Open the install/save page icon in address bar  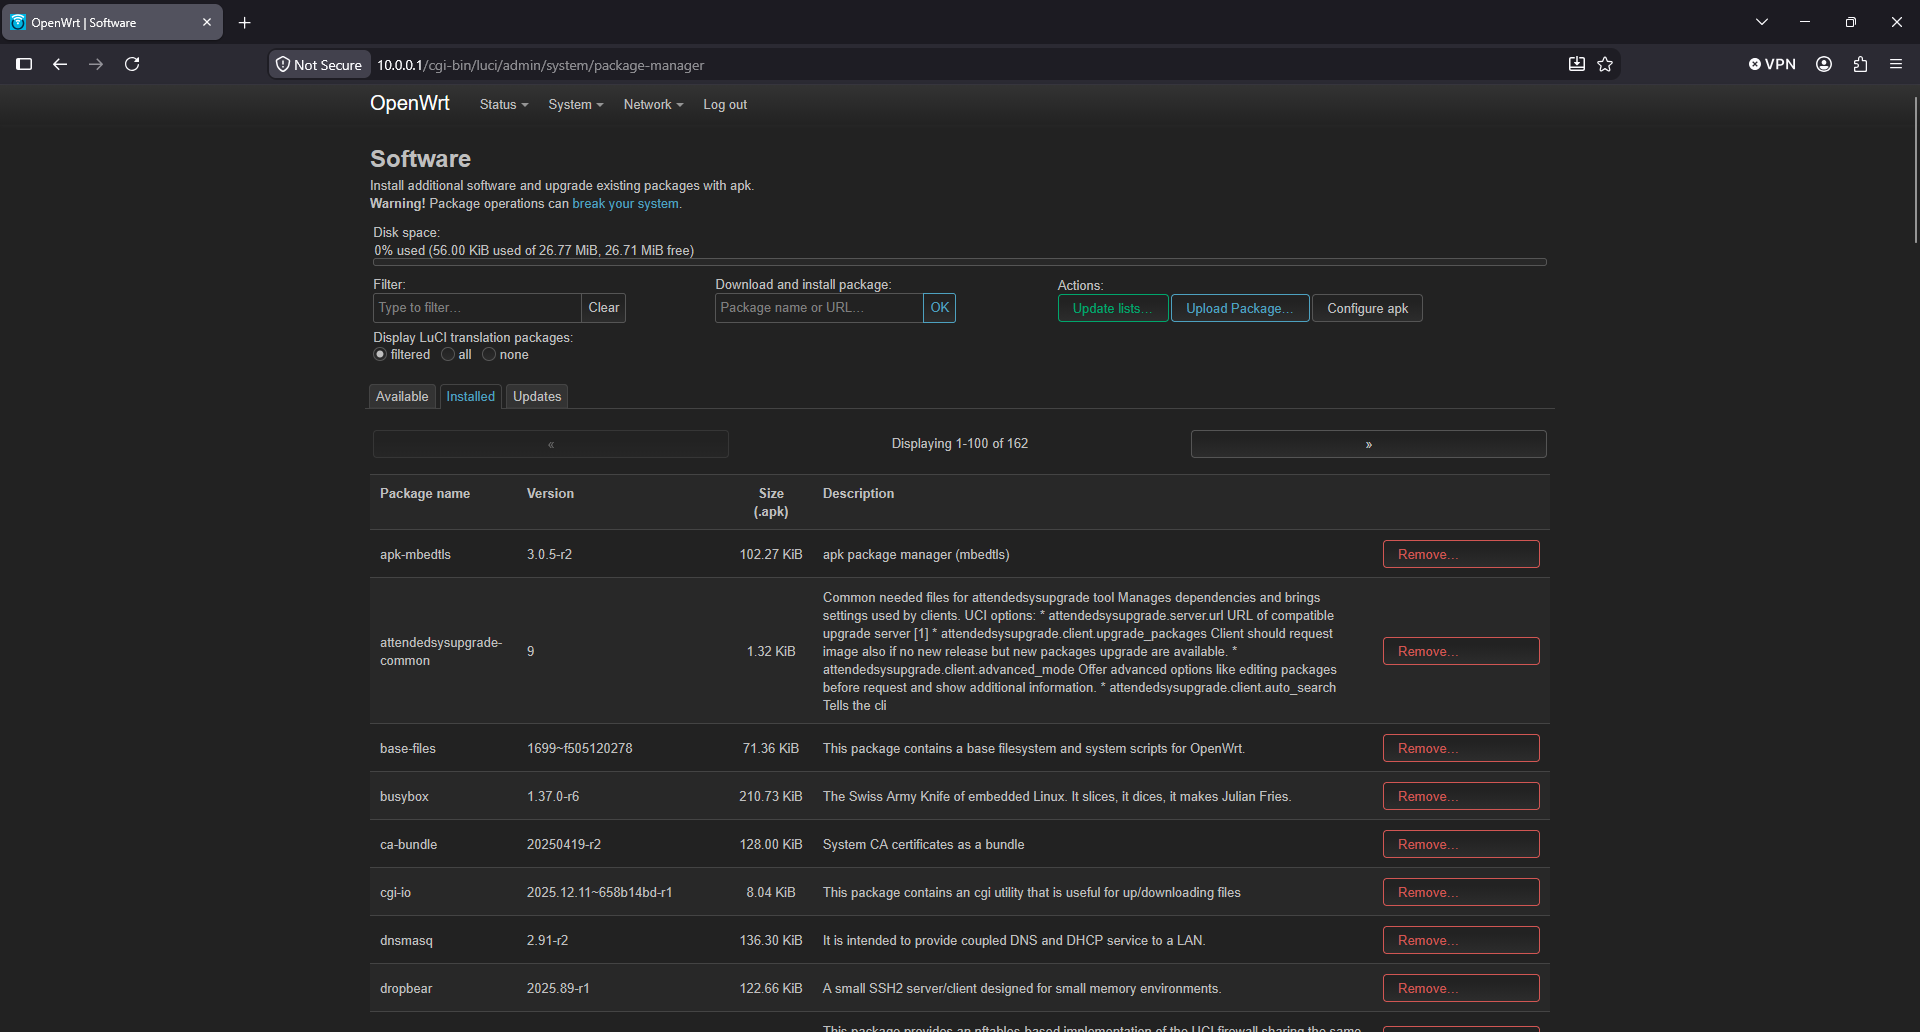coord(1577,64)
